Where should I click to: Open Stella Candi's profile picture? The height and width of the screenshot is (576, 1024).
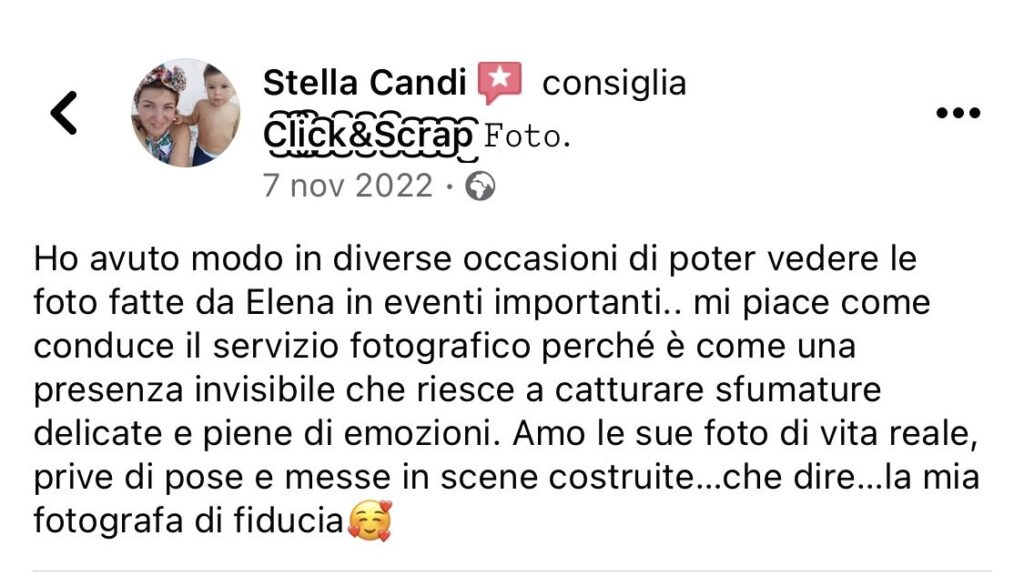coord(185,112)
